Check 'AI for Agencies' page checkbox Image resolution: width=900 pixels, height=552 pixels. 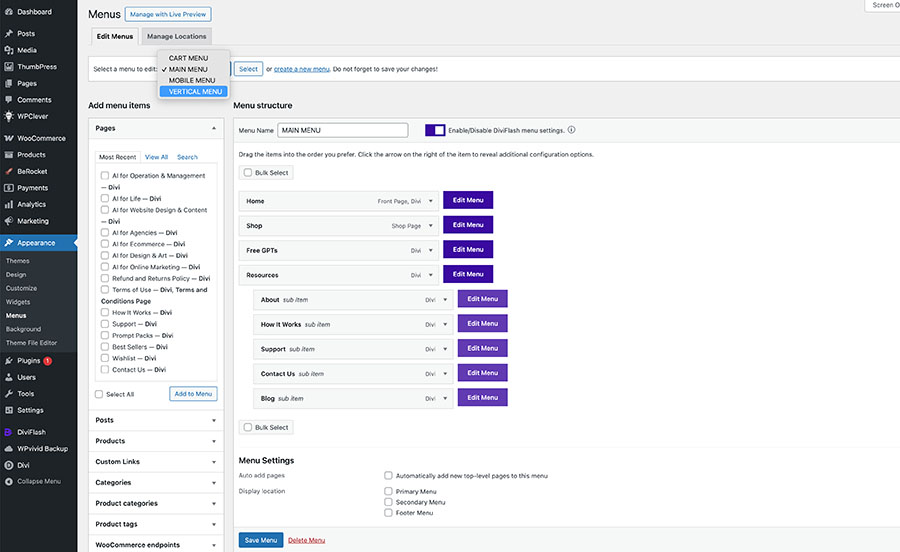105,233
